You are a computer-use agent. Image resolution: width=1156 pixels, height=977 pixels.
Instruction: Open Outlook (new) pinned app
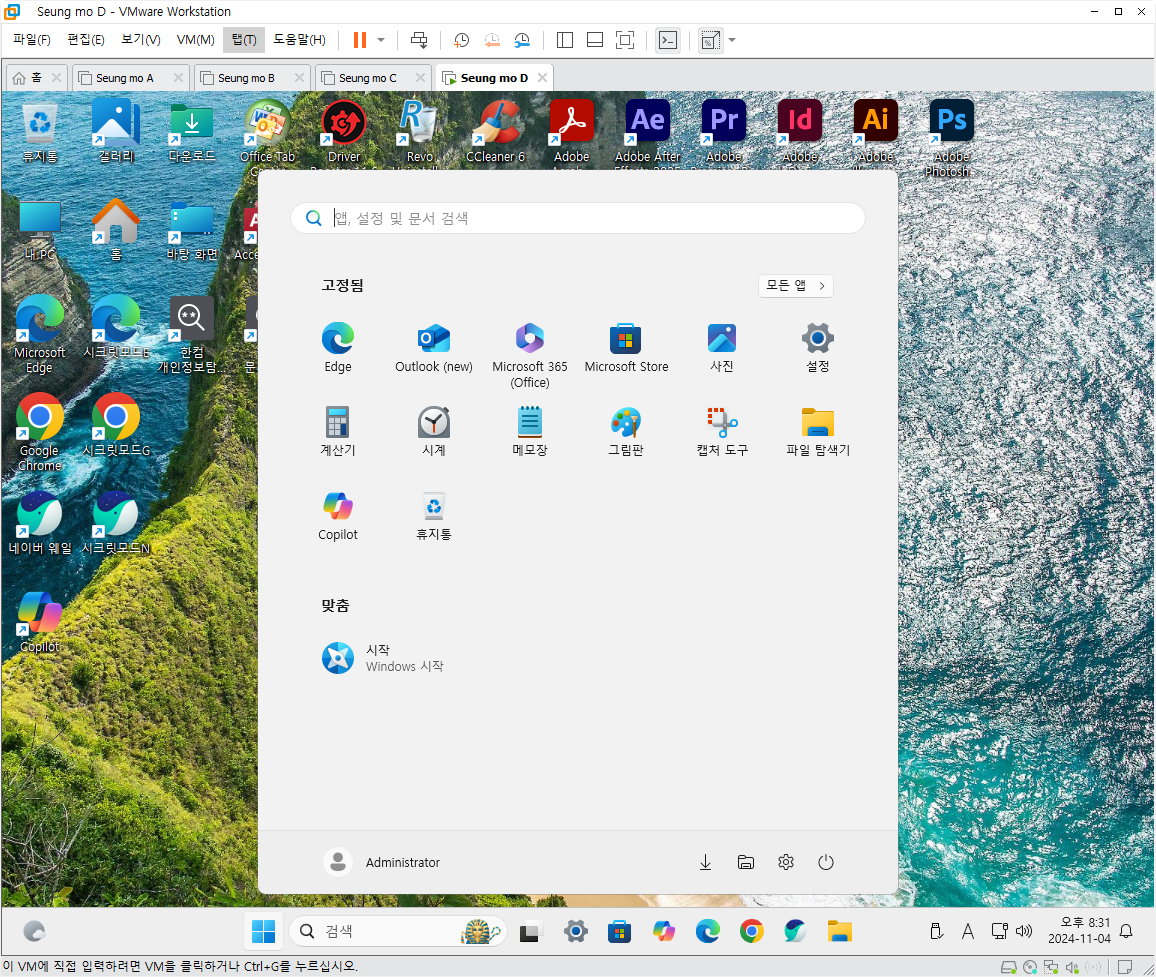[434, 348]
